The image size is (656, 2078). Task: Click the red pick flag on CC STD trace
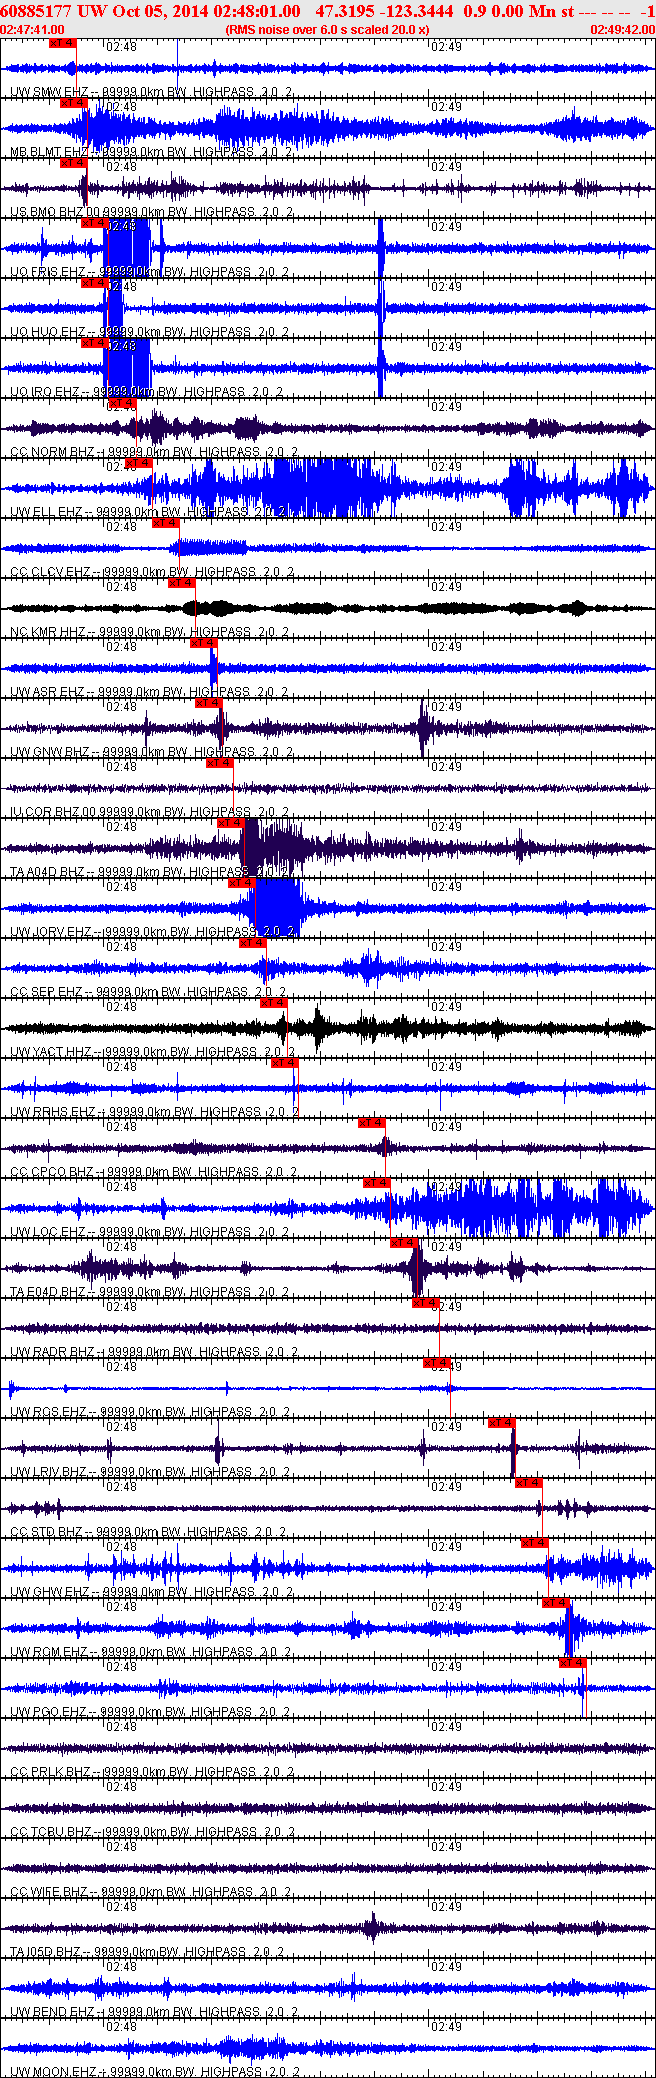pos(528,1483)
